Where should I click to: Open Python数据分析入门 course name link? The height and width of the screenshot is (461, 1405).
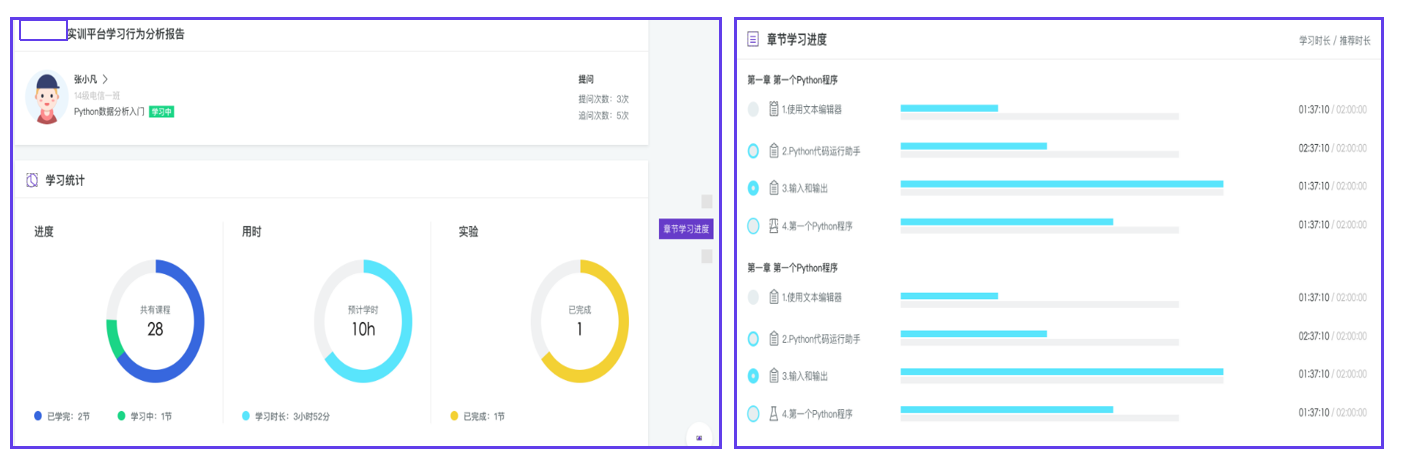[x=109, y=112]
